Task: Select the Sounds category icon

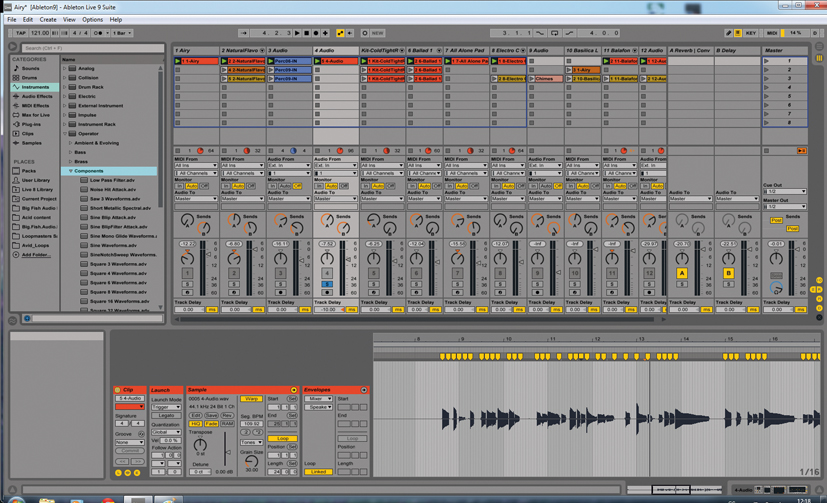Action: pyautogui.click(x=16, y=68)
